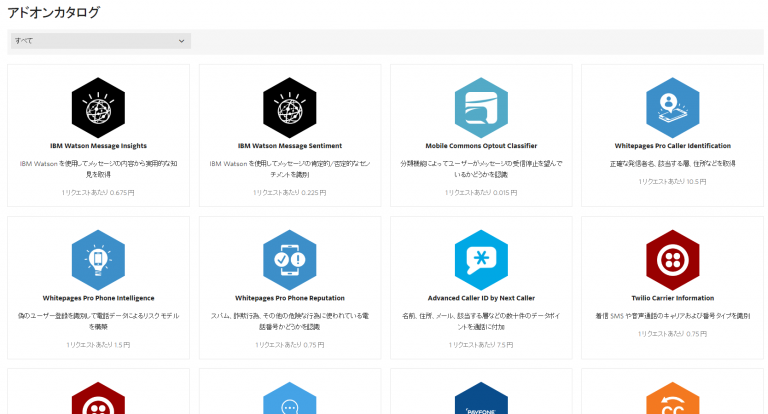
Task: Open the Advanced Caller ID by Next Caller title
Action: [x=481, y=298]
